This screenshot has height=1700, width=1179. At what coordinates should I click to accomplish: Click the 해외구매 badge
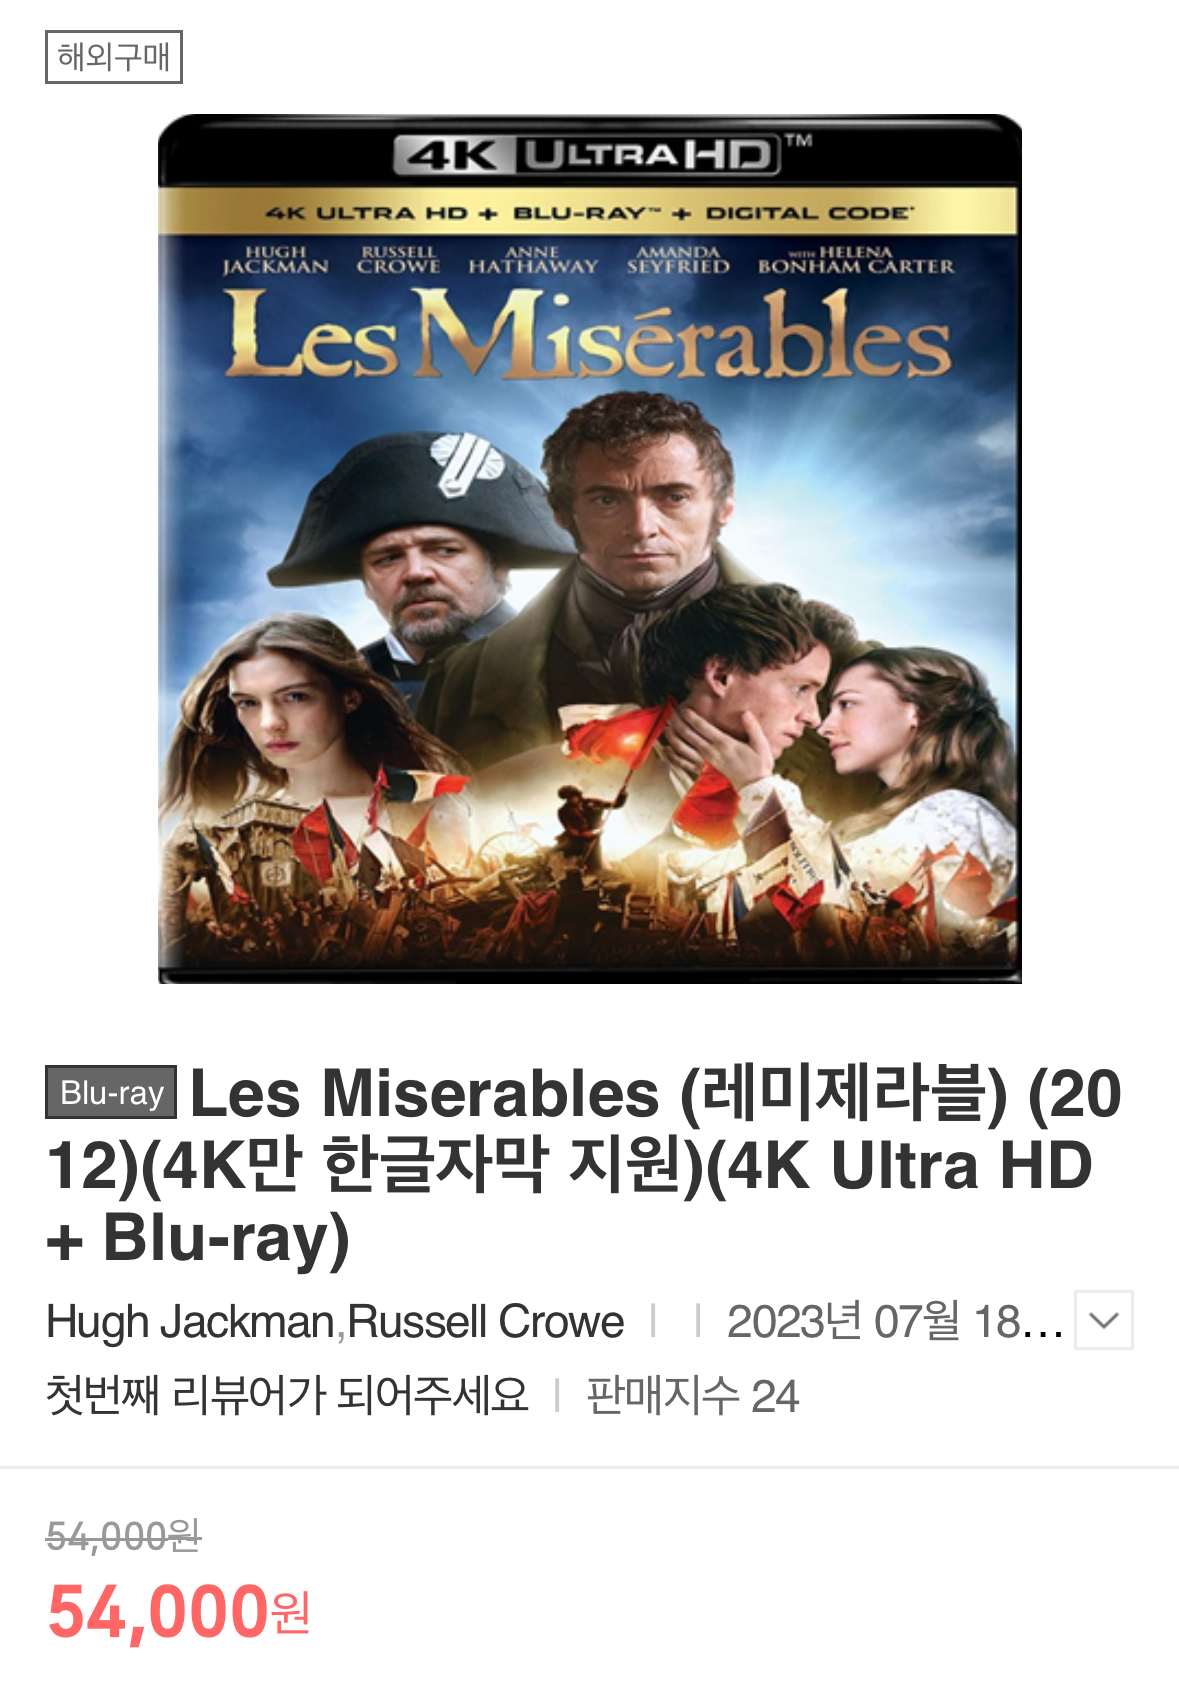pyautogui.click(x=114, y=57)
